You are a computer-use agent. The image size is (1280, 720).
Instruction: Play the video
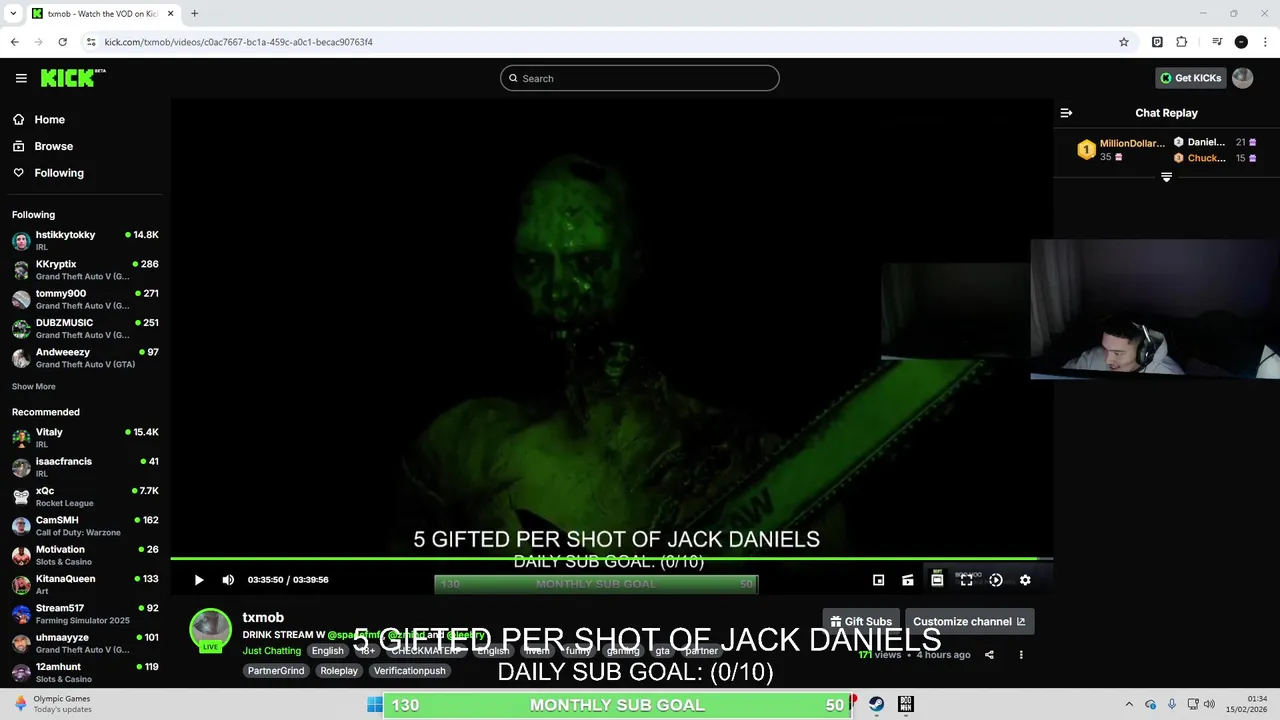(x=199, y=580)
